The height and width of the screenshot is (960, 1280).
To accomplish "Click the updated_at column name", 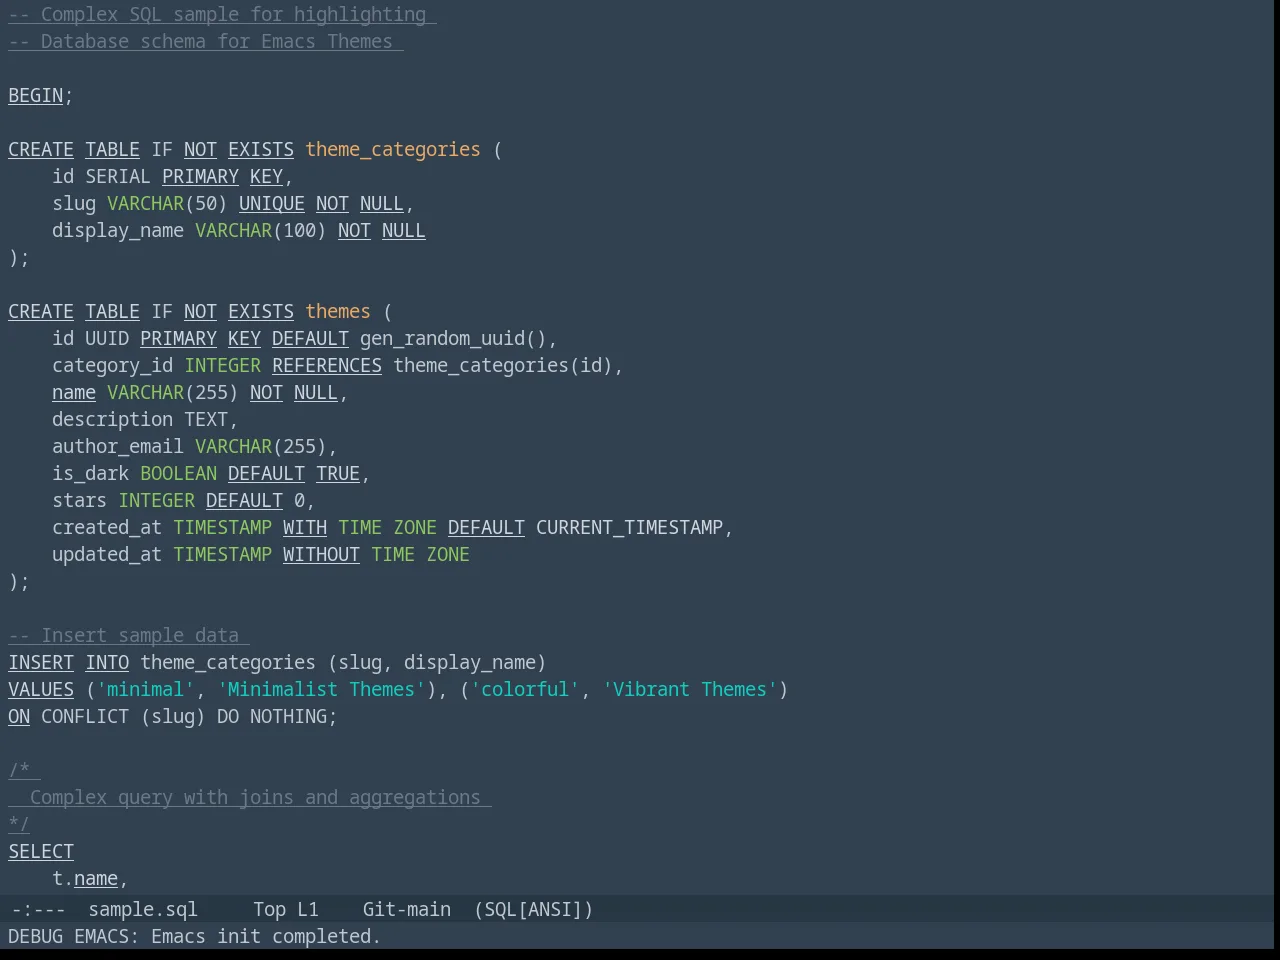I will pyautogui.click(x=107, y=555).
